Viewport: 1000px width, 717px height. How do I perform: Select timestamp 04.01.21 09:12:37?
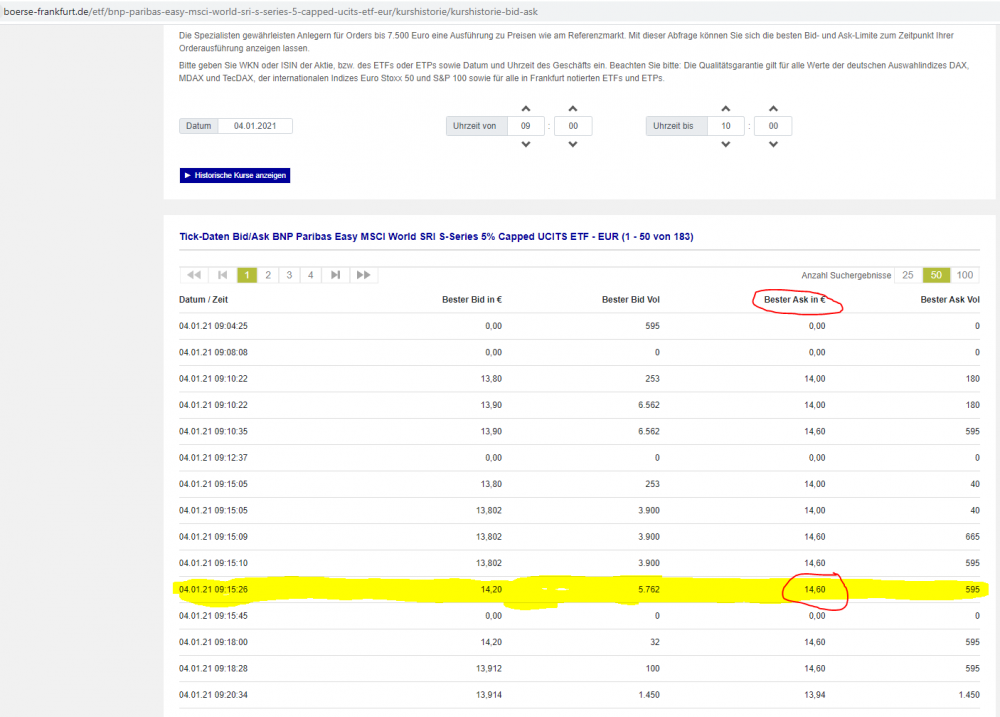pos(213,457)
